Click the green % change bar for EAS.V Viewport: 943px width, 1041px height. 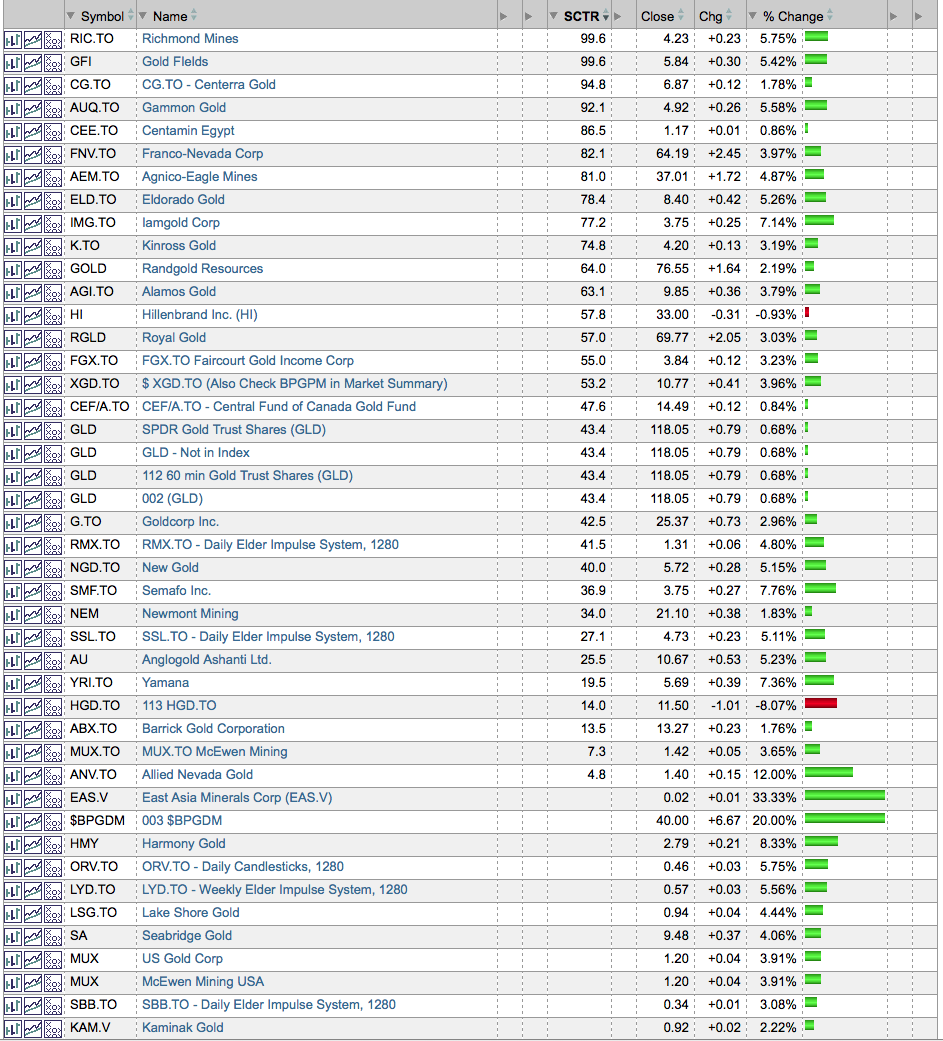coord(845,795)
